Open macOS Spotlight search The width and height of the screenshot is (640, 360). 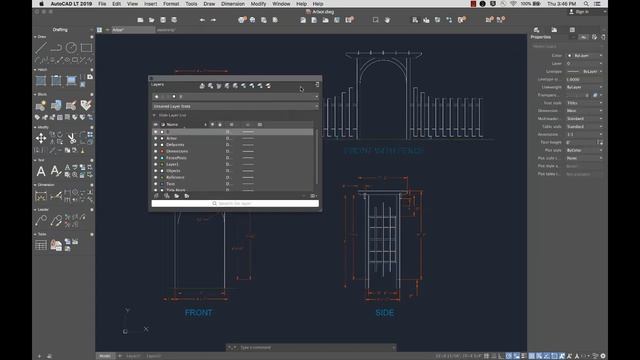[x=586, y=4]
